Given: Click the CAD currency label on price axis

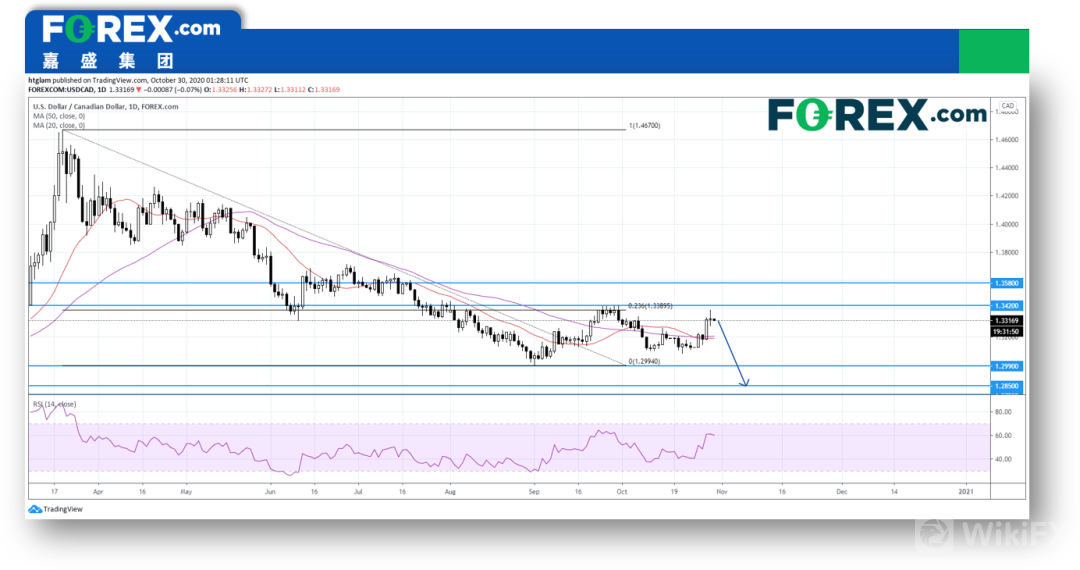Looking at the screenshot, I should (x=1008, y=105).
